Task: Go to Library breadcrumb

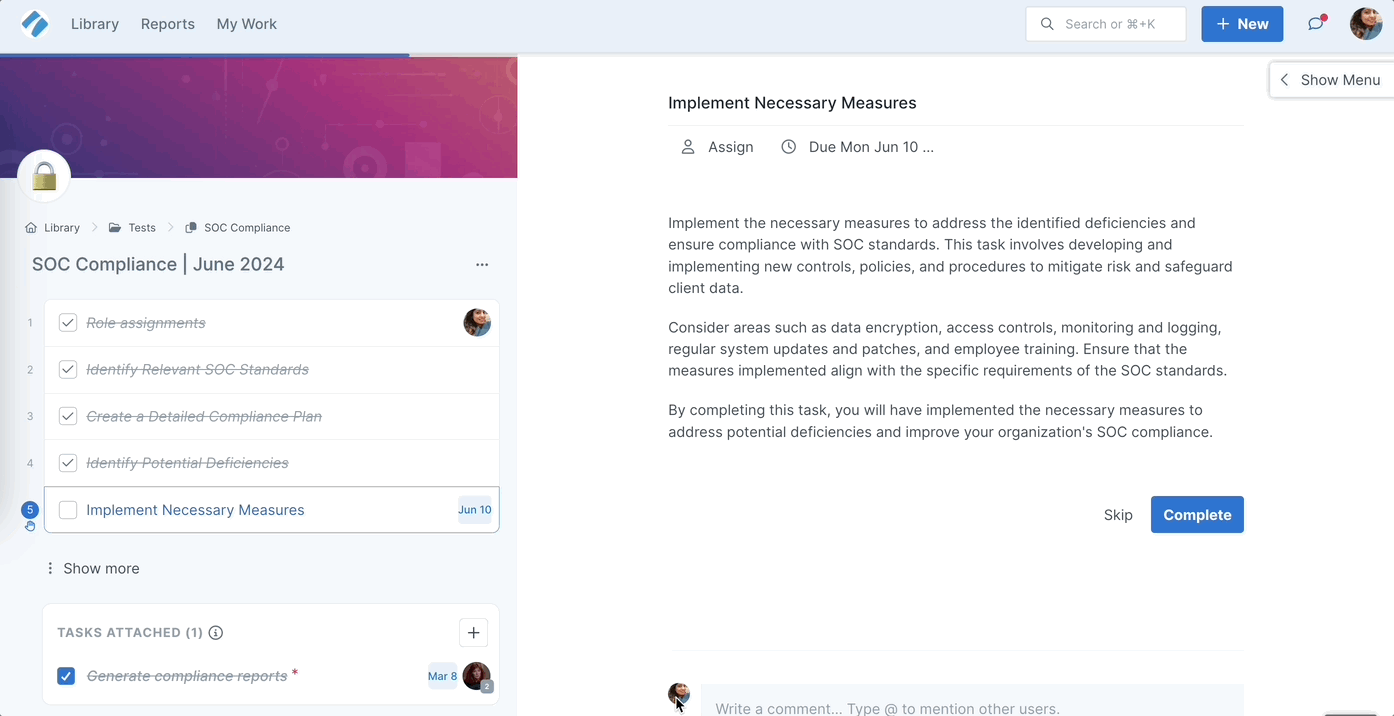Action: [x=62, y=228]
